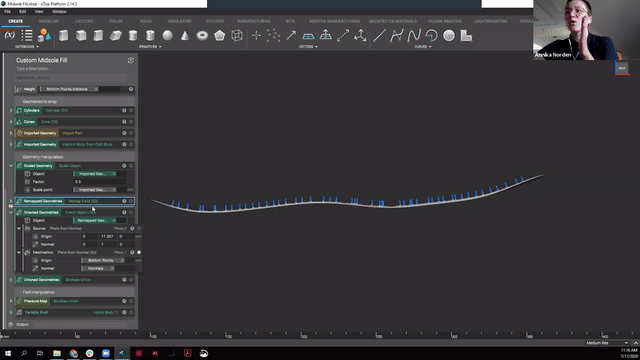Select the circle curve tool
The width and height of the screenshot is (640, 360).
(449, 36)
